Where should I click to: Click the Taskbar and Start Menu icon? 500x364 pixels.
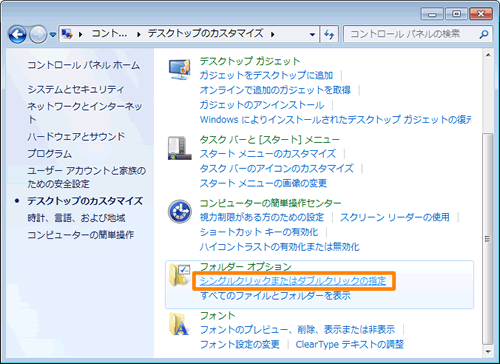[179, 148]
